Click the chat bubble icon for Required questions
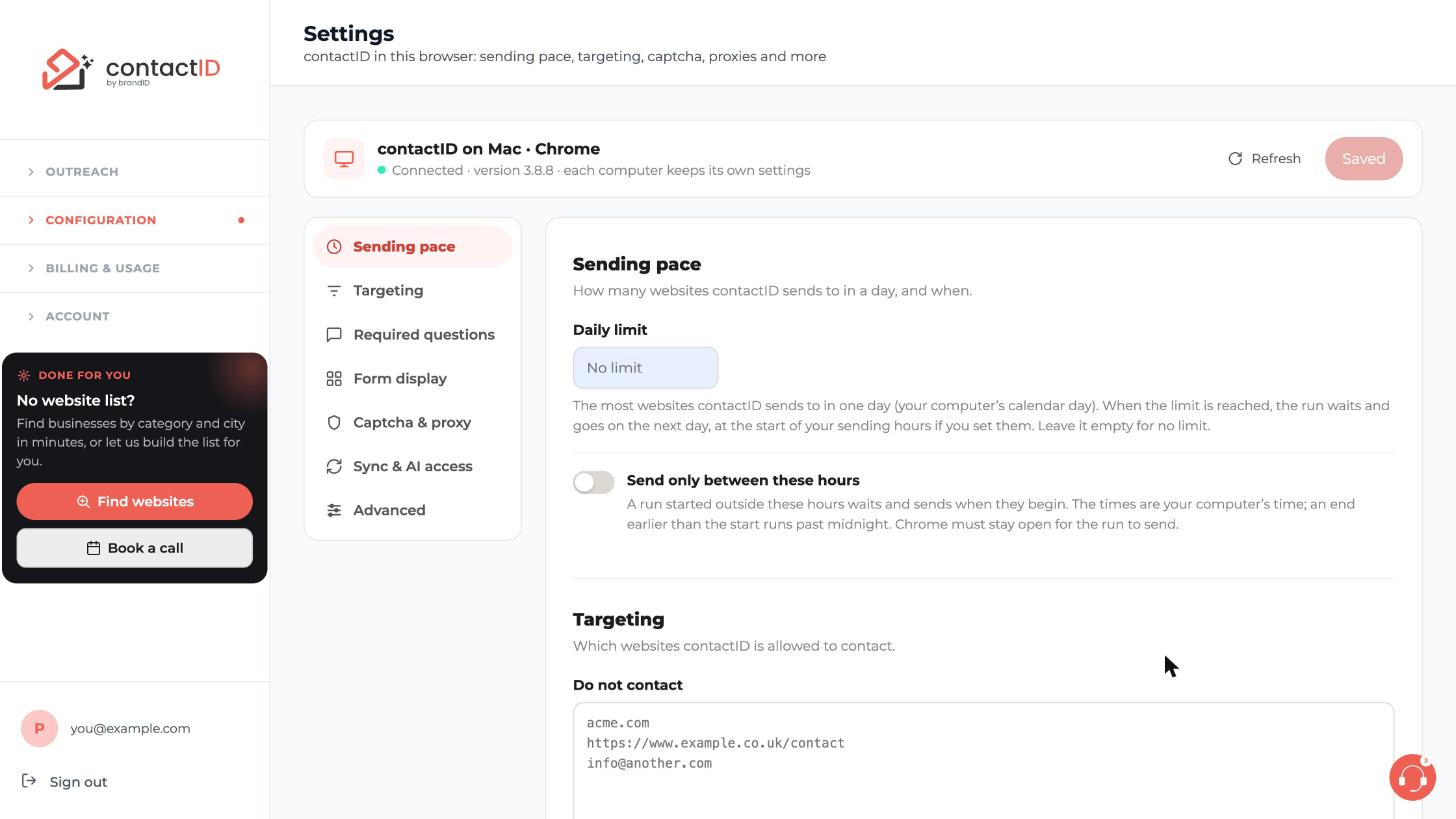 [x=334, y=335]
